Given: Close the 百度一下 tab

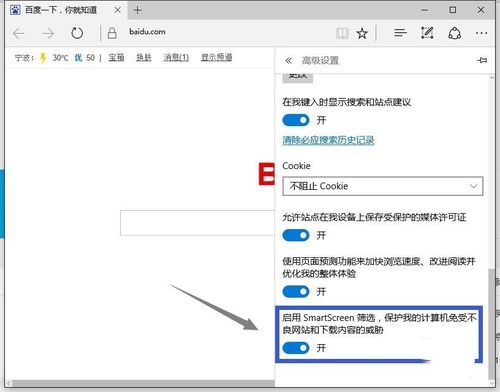Looking at the screenshot, I should [118, 10].
